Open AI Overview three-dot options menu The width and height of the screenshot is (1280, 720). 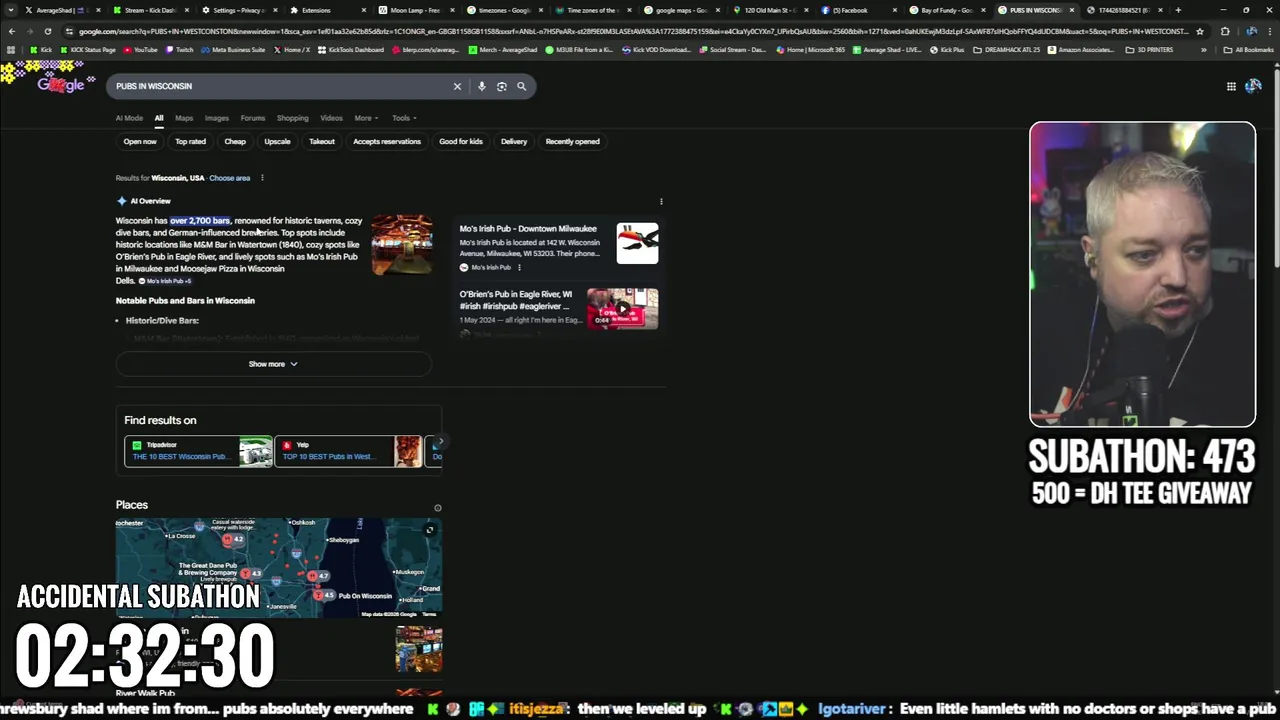(661, 201)
